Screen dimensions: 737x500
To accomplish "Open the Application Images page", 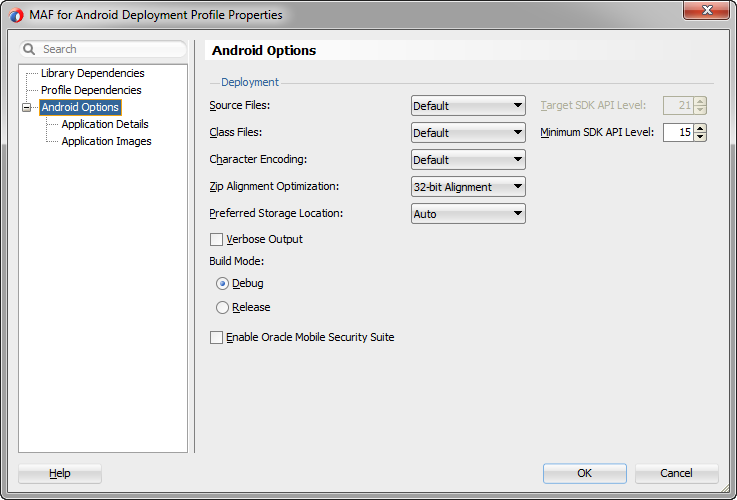I will pyautogui.click(x=106, y=141).
